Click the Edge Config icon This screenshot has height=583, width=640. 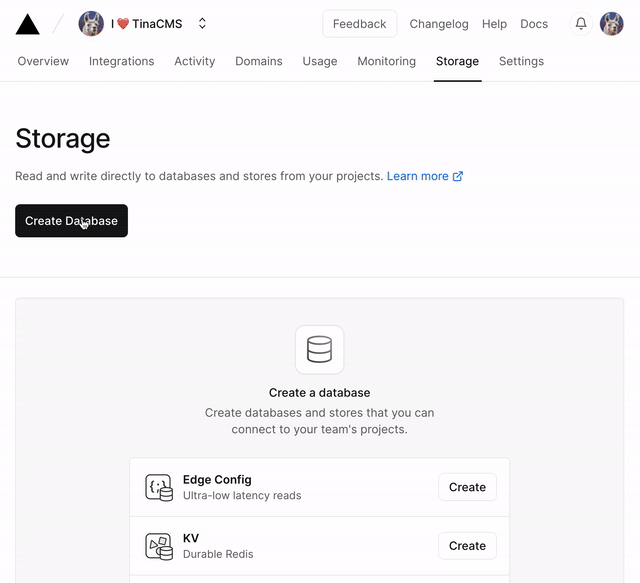[x=159, y=487]
